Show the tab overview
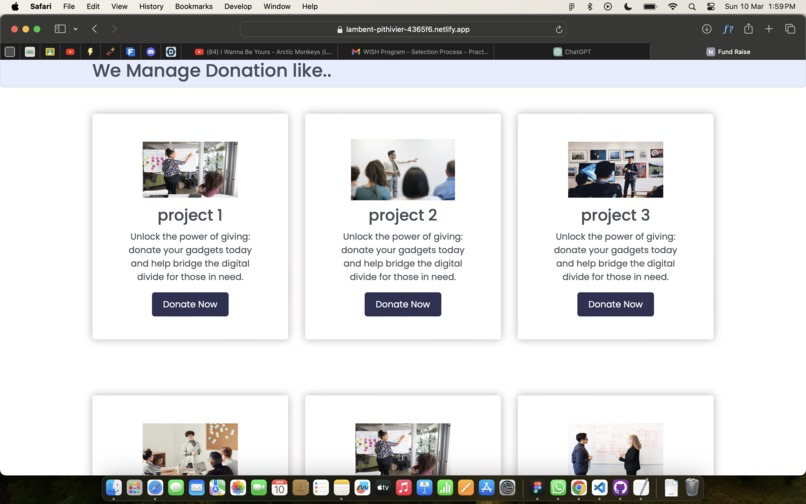This screenshot has width=806, height=504. click(x=790, y=29)
